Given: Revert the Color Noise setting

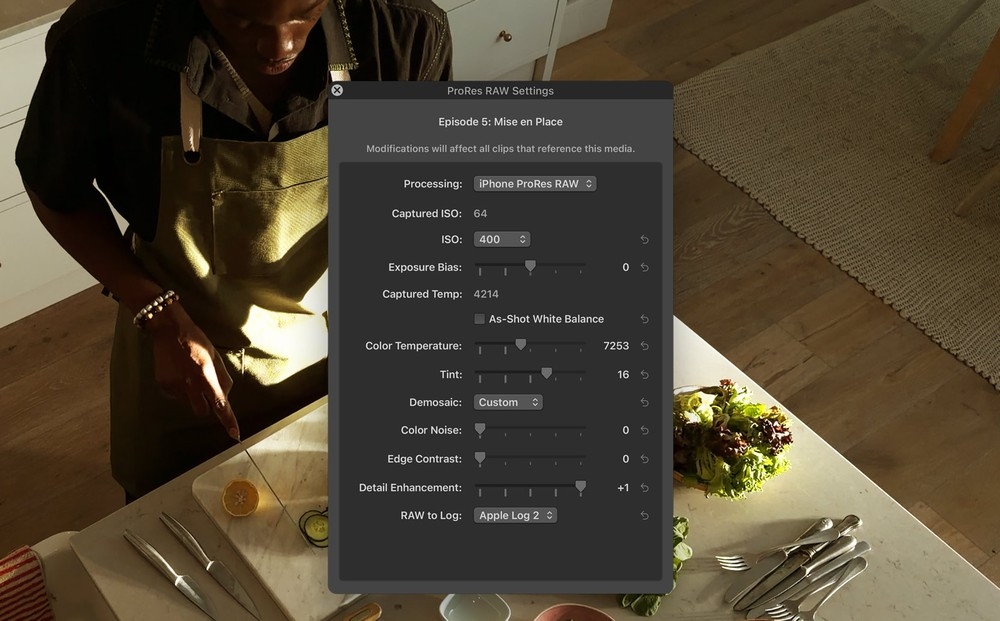Looking at the screenshot, I should point(644,431).
